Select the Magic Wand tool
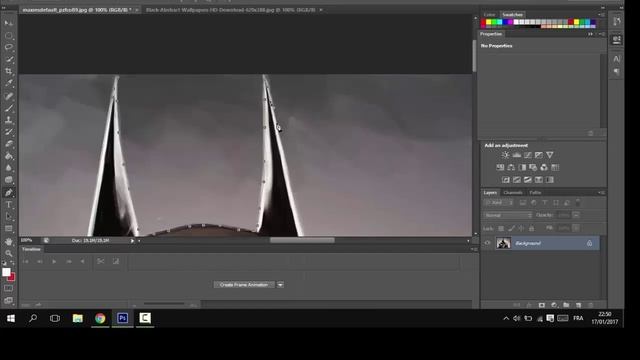Image resolution: width=640 pixels, height=360 pixels. tap(9, 59)
